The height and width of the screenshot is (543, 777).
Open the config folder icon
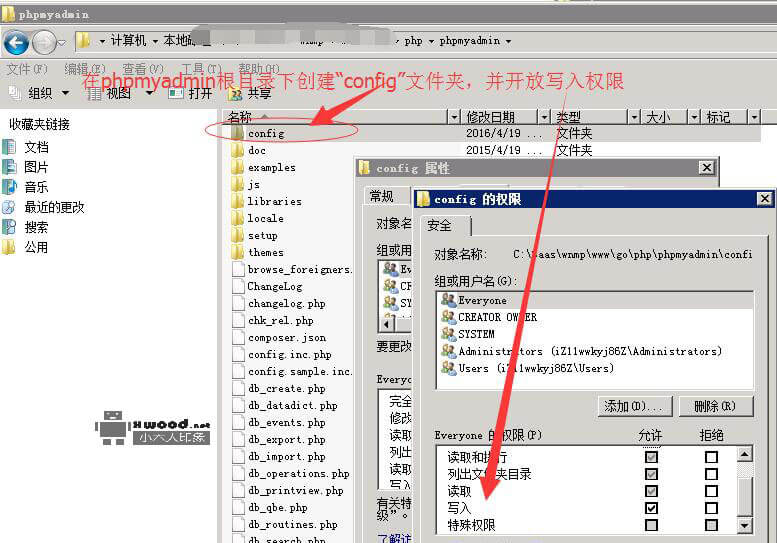[x=237, y=133]
